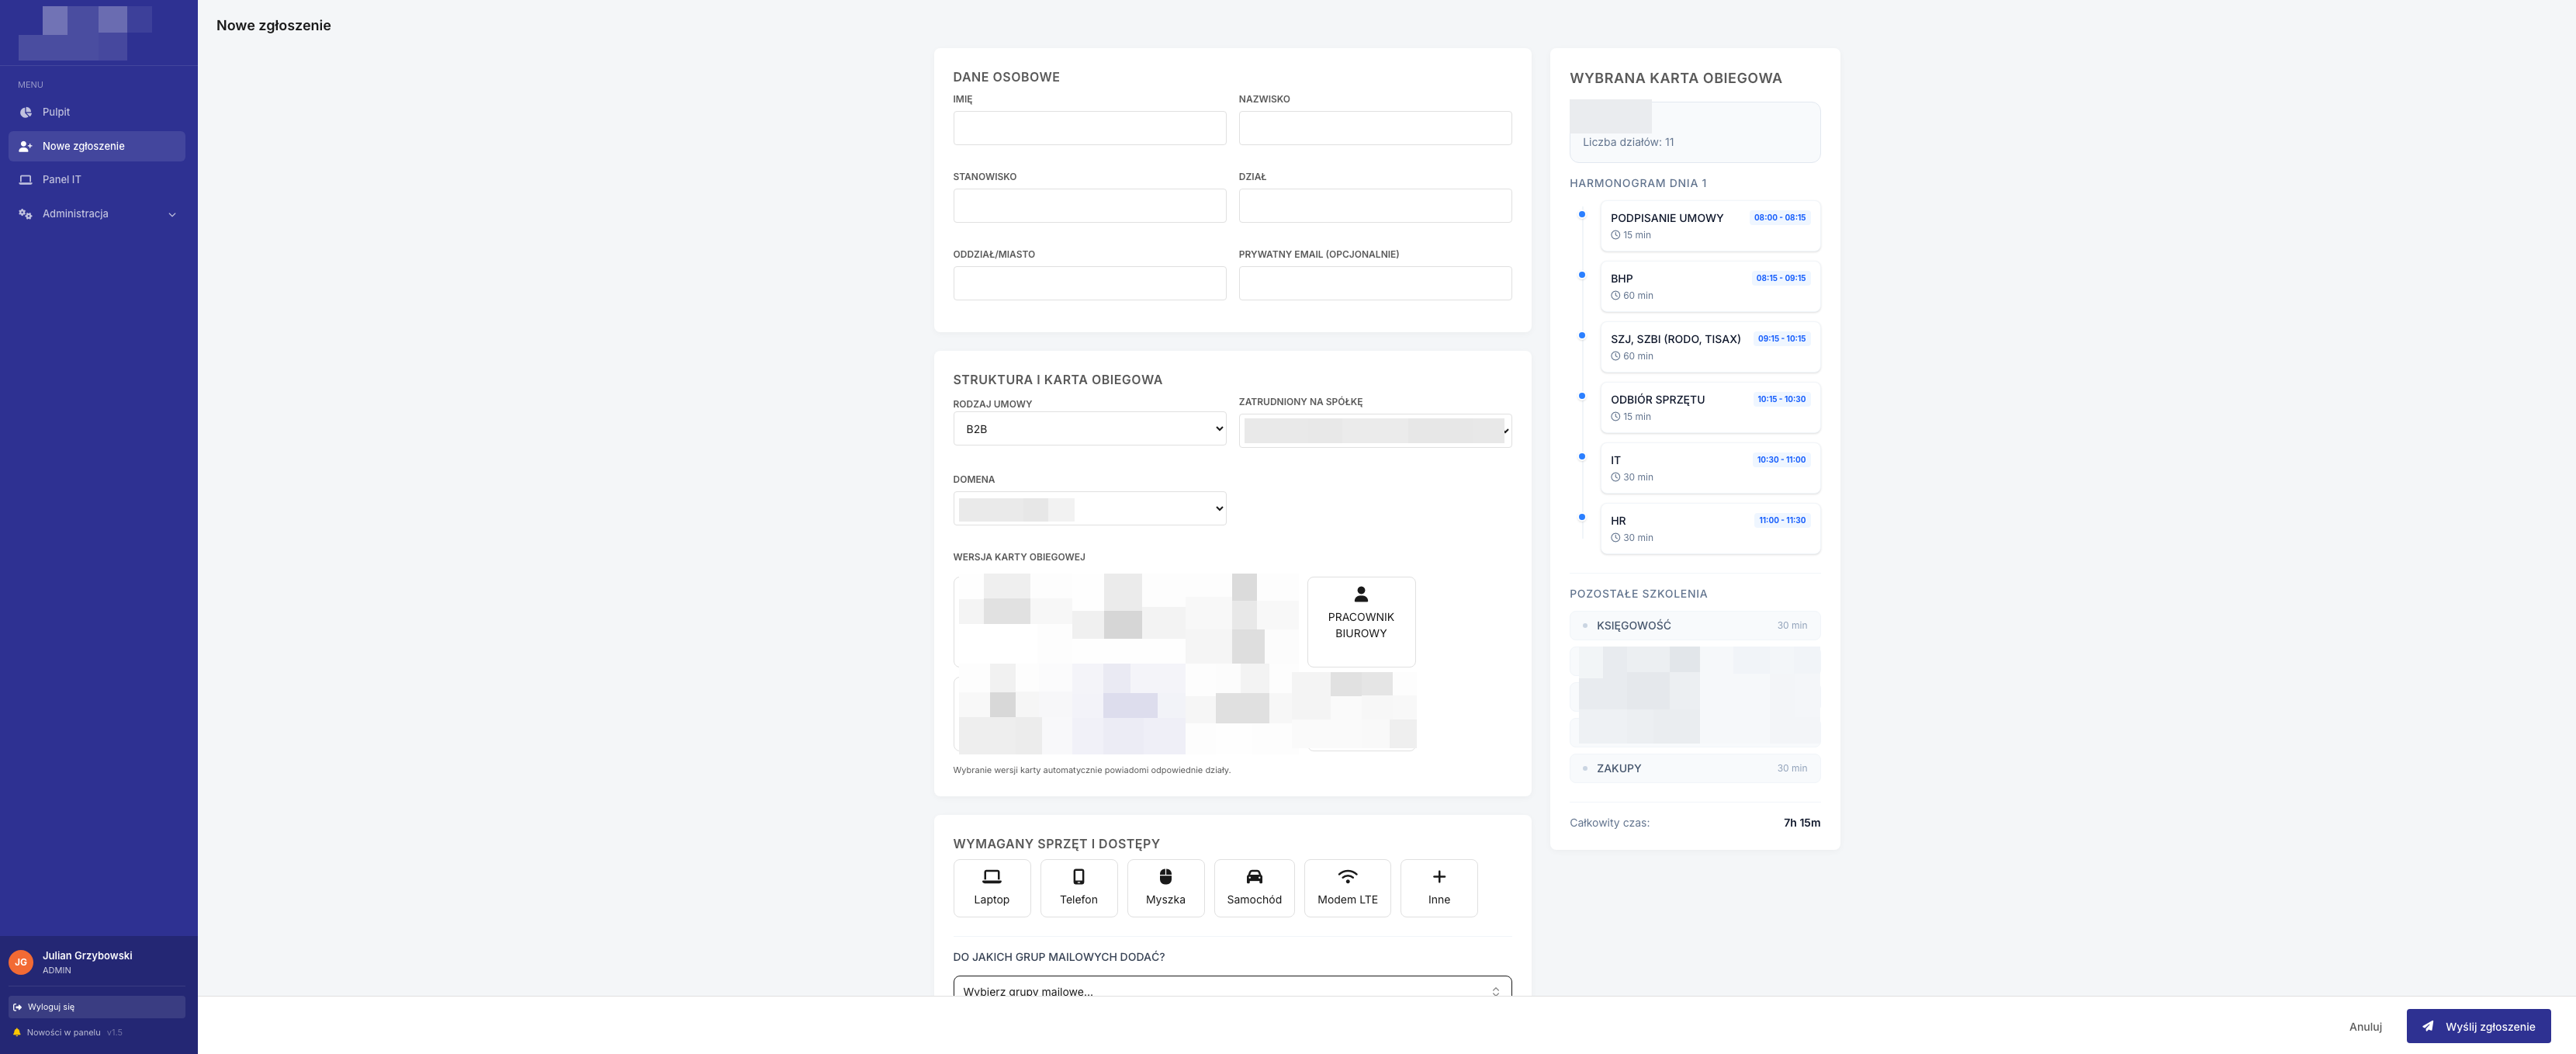Click the Zakupy training row
Screen dimensions: 2576x1054
1695,769
